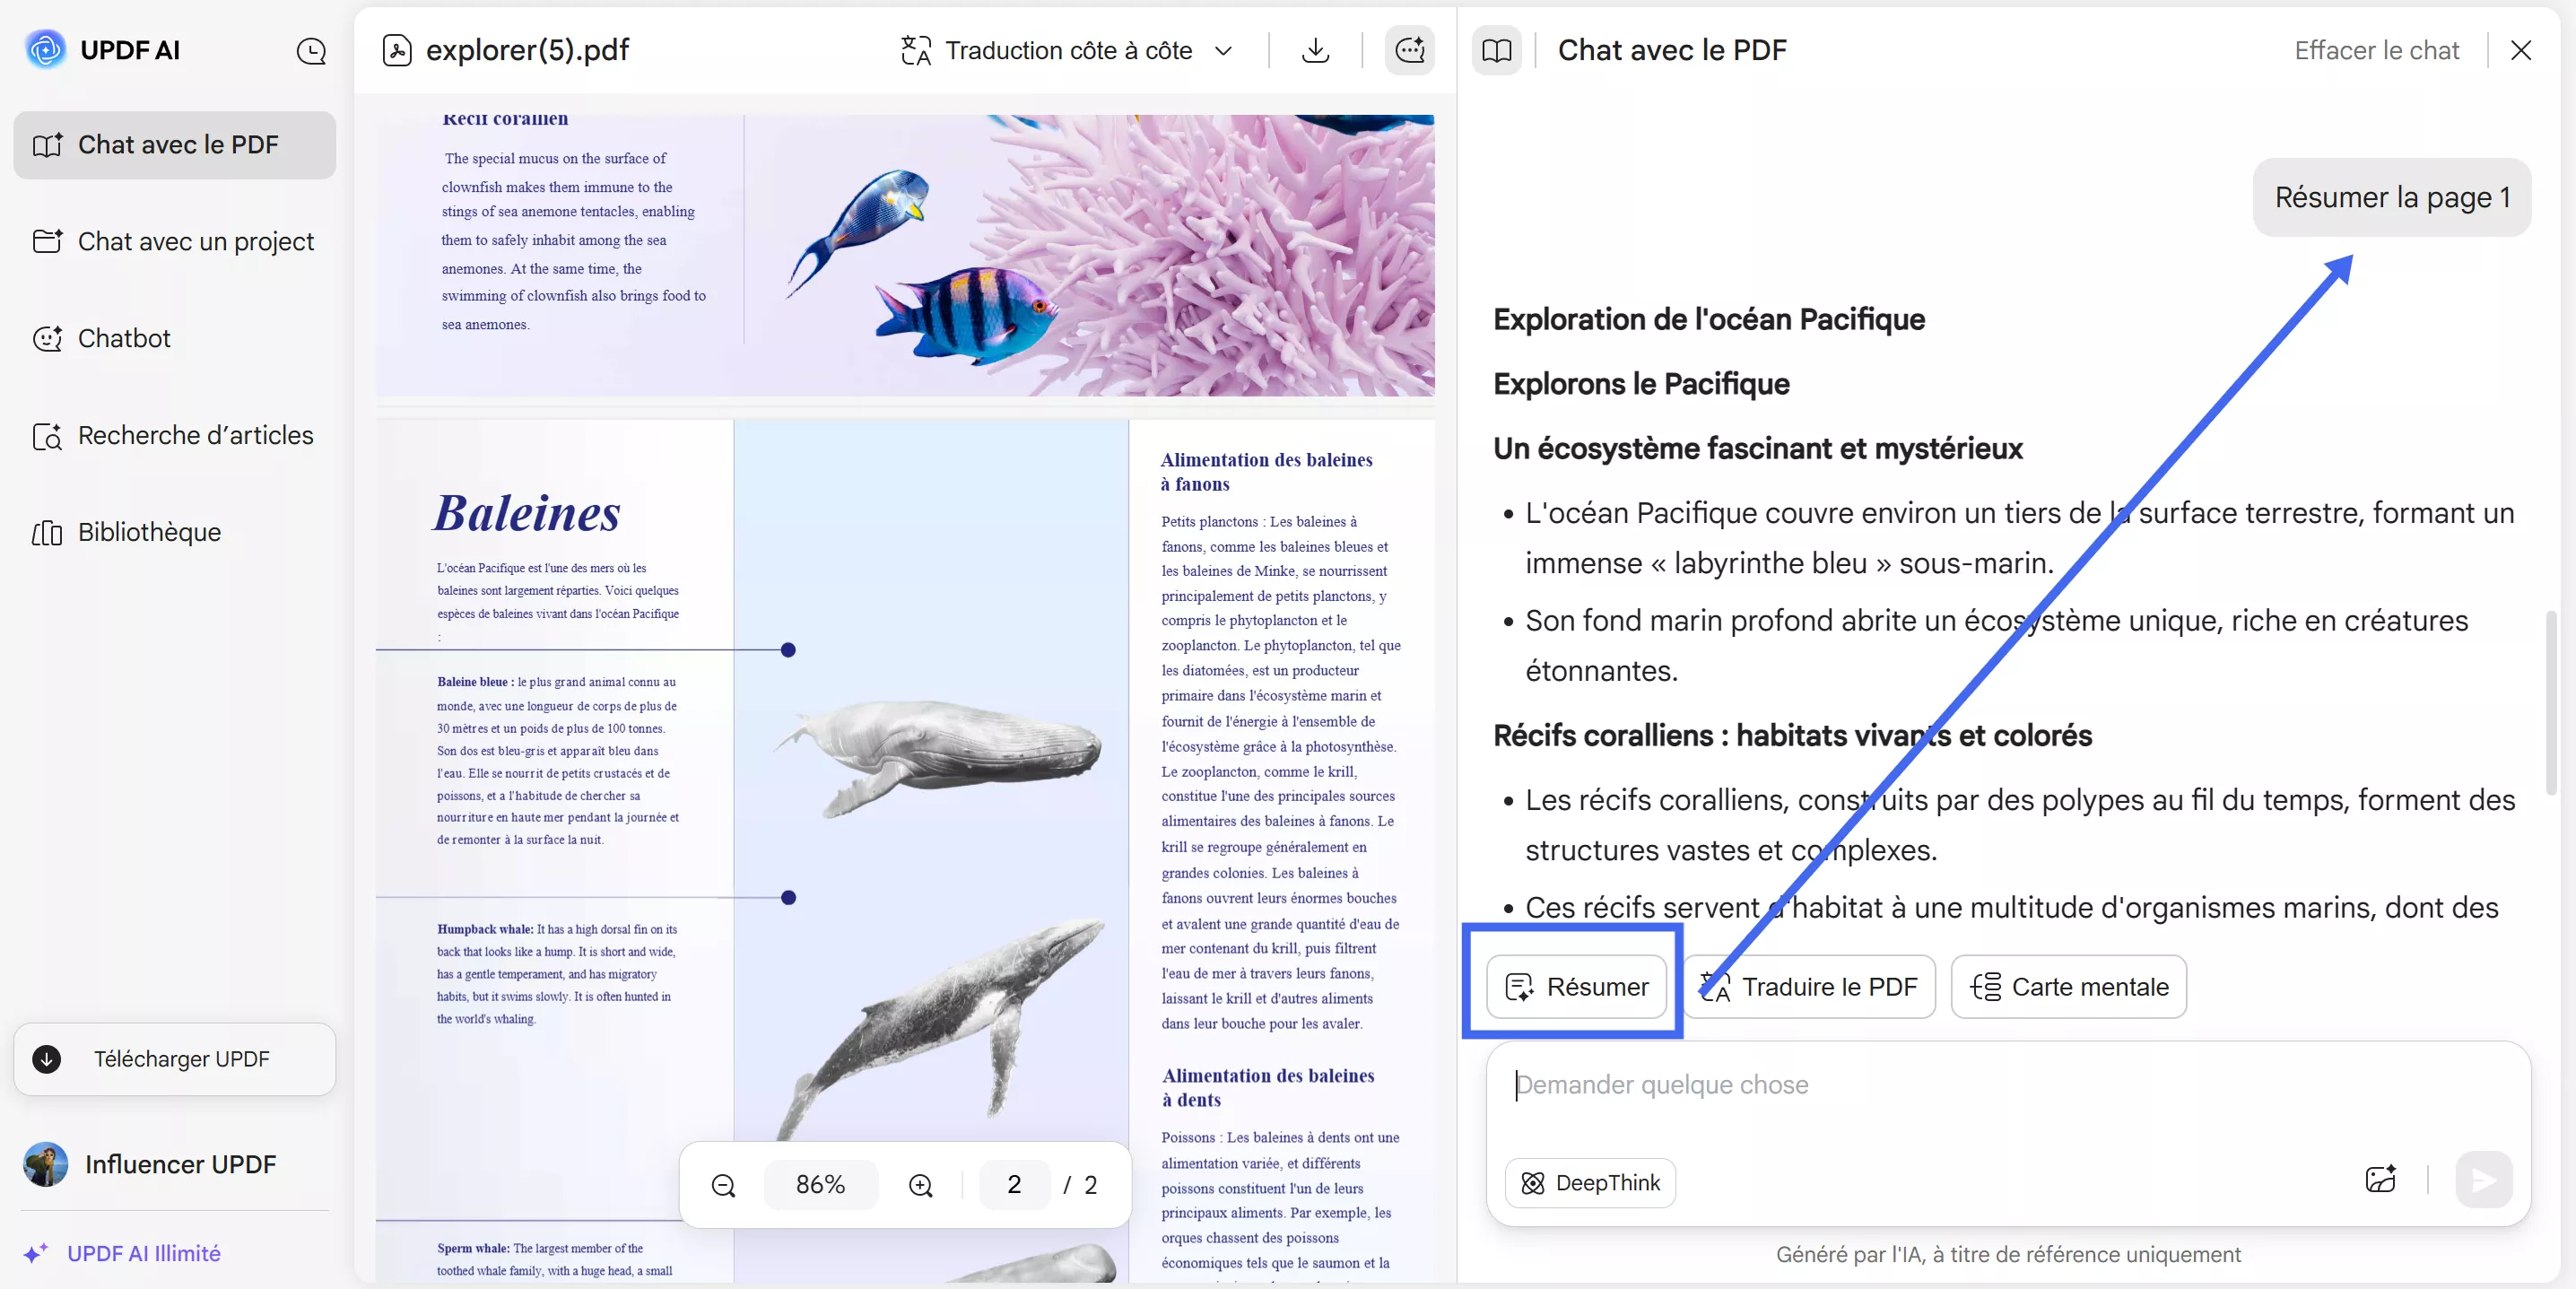Enable DeepThink mode

[x=1590, y=1182]
